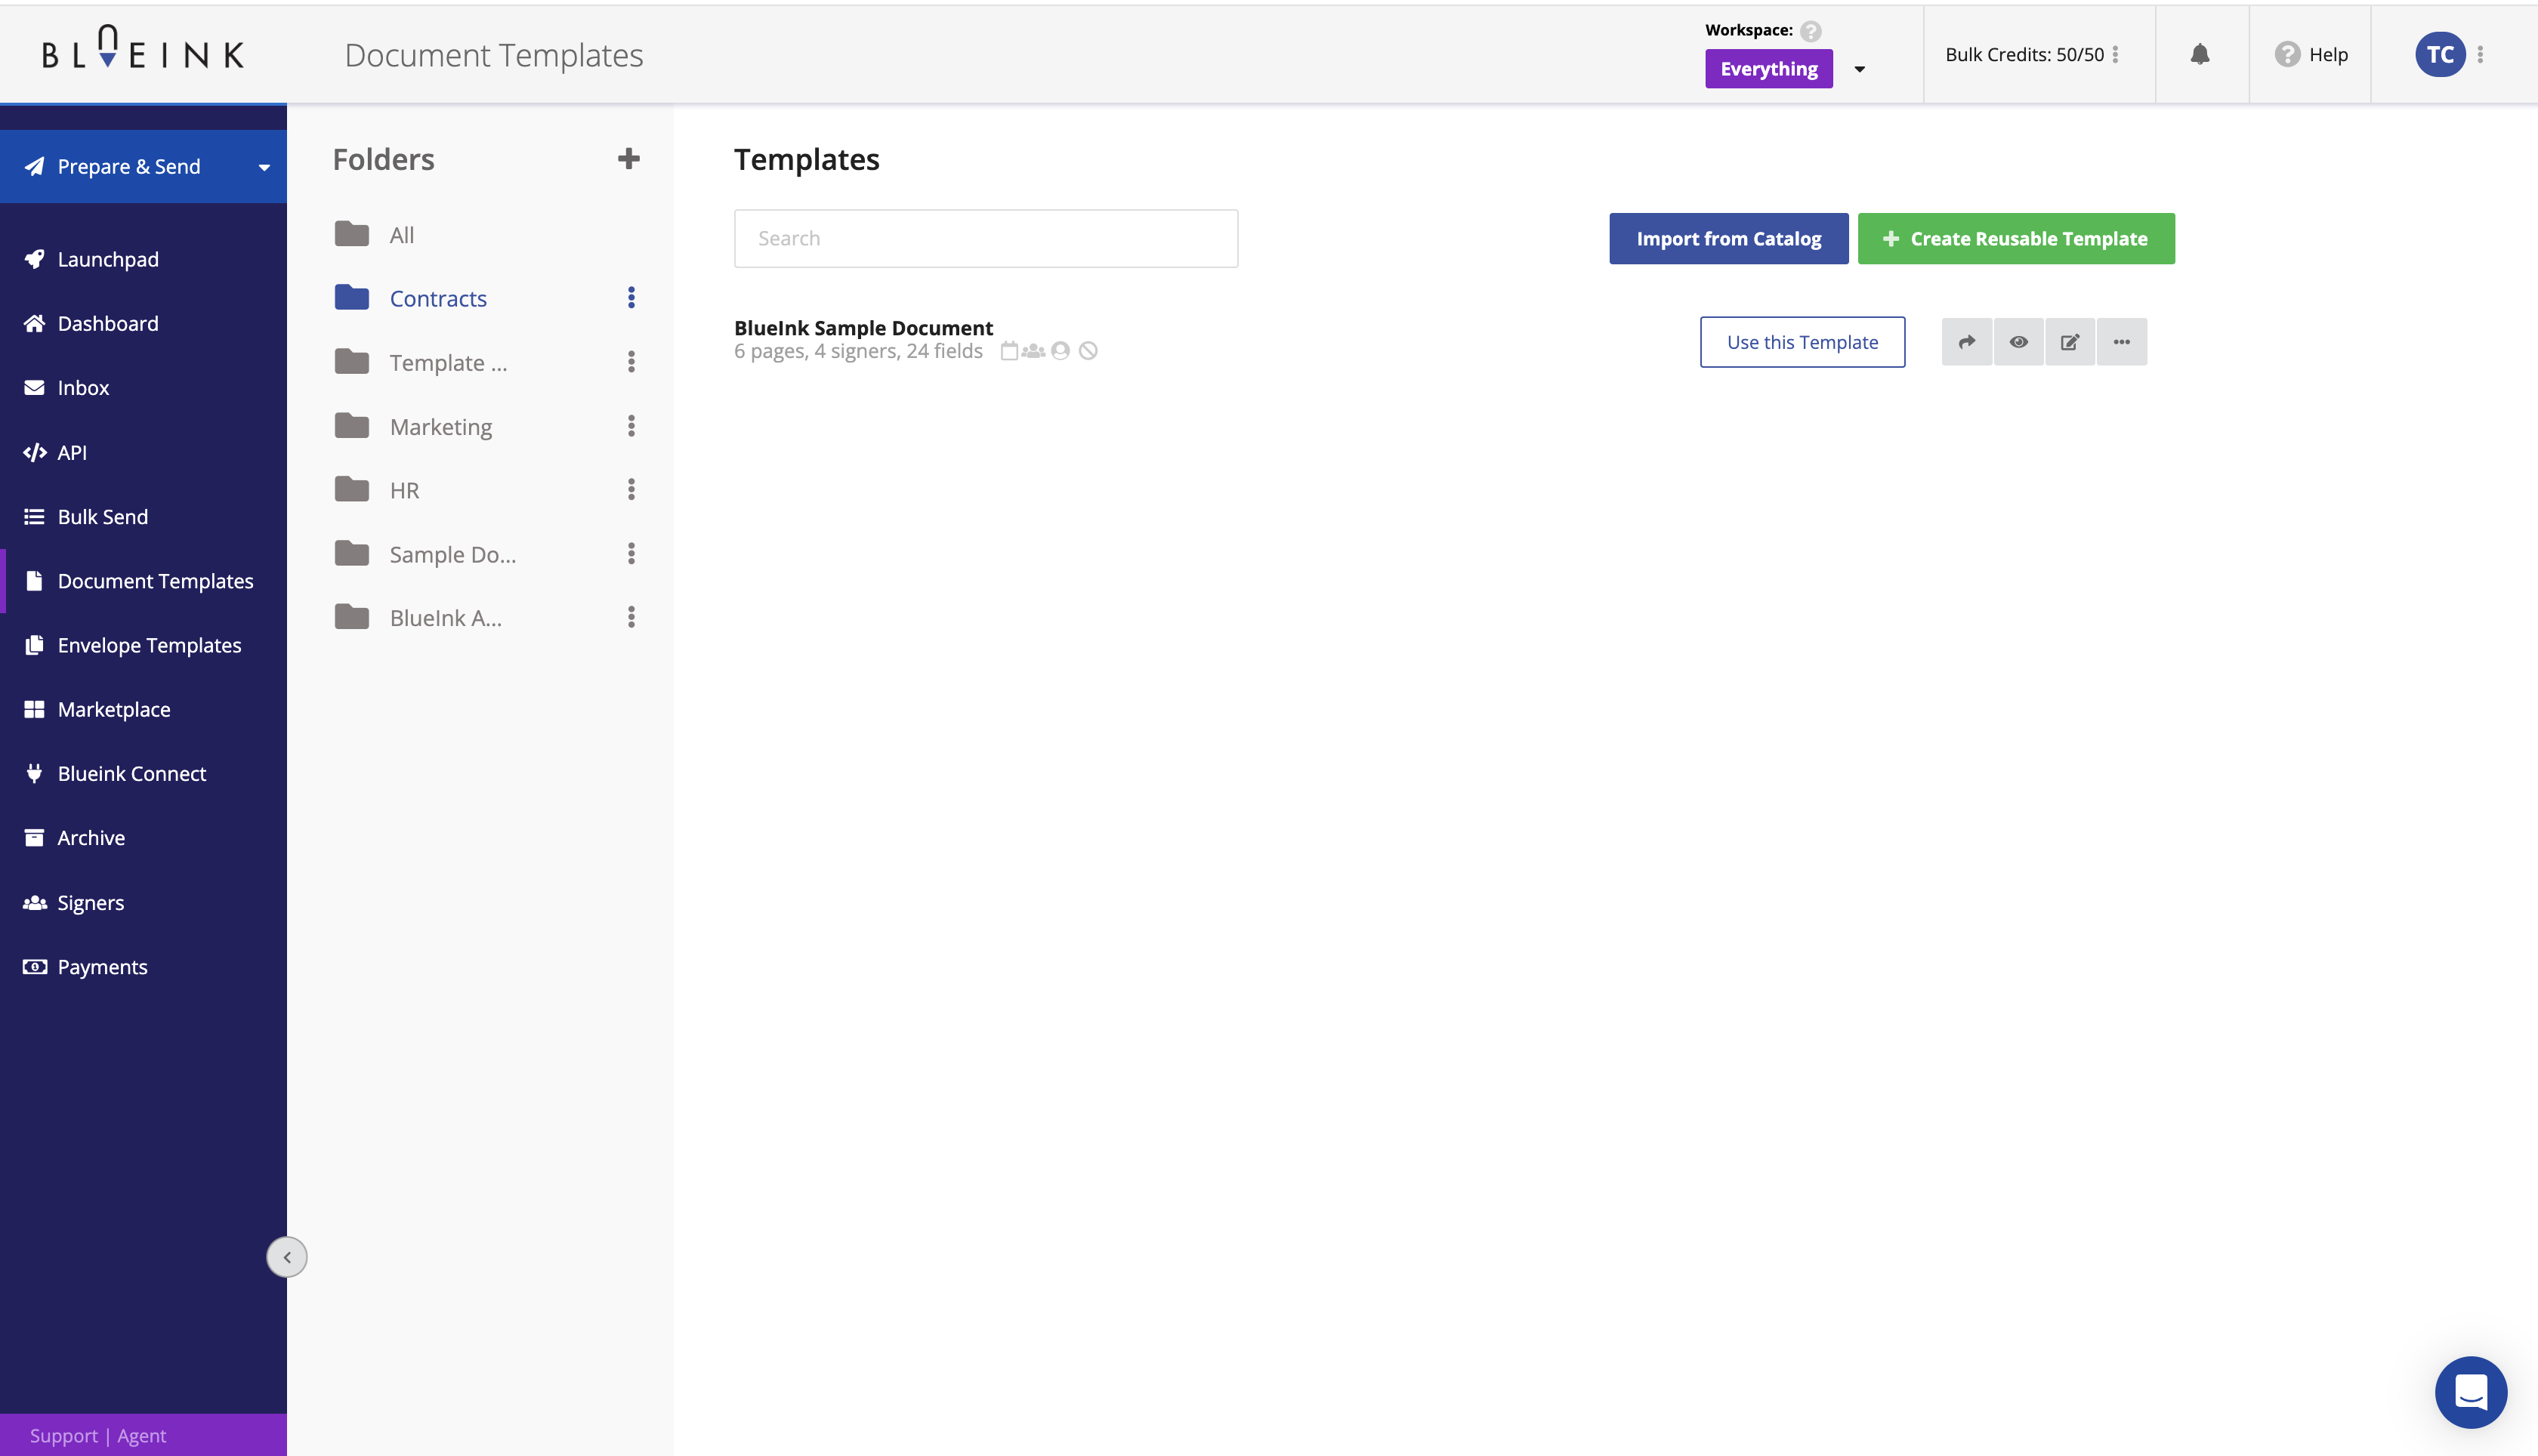Click the Agent link

pos(142,1435)
